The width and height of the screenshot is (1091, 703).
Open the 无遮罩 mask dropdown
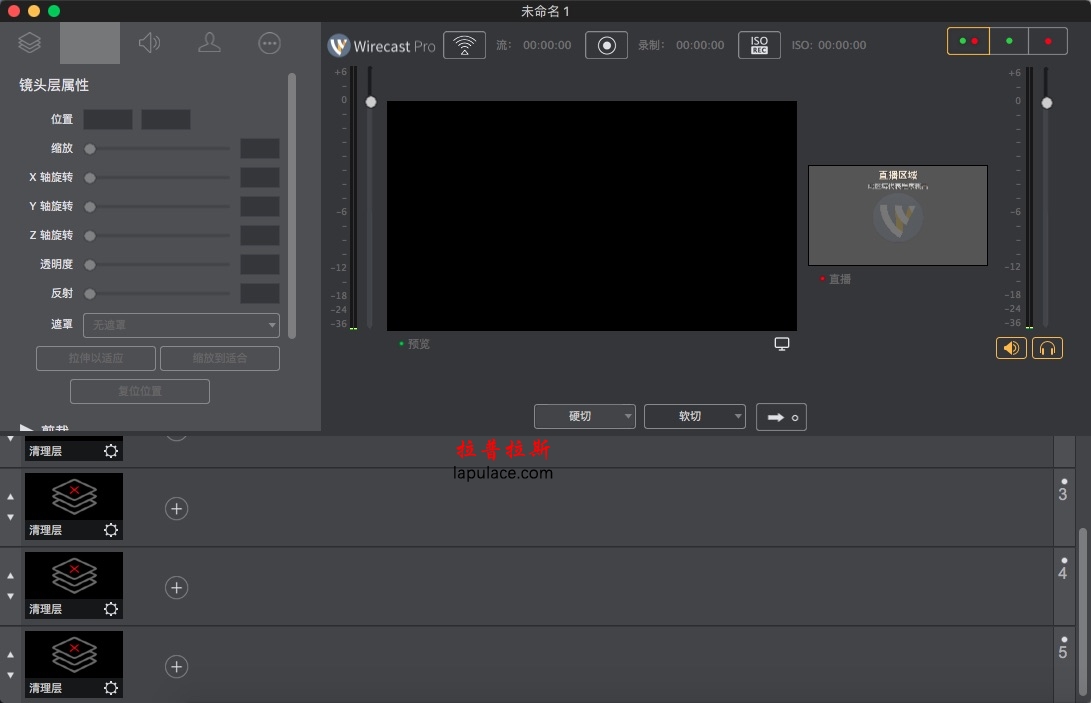coord(182,325)
